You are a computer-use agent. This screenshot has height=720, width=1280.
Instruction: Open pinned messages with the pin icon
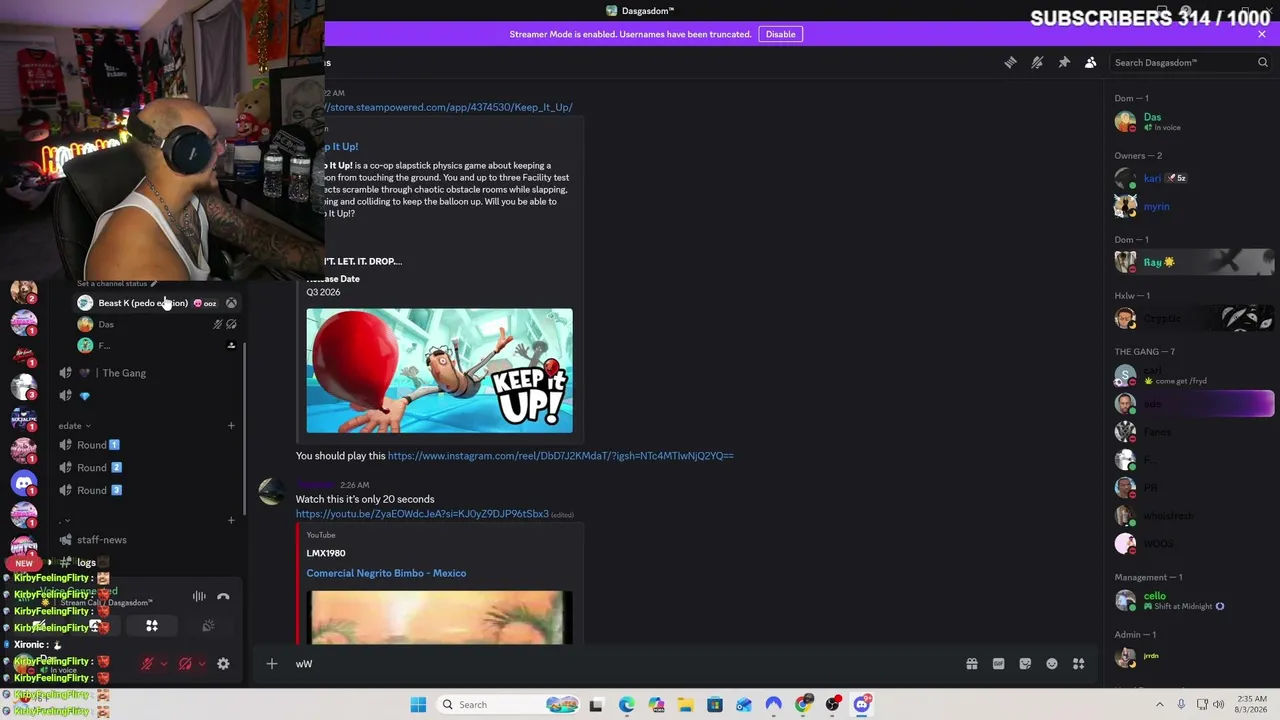(x=1064, y=62)
